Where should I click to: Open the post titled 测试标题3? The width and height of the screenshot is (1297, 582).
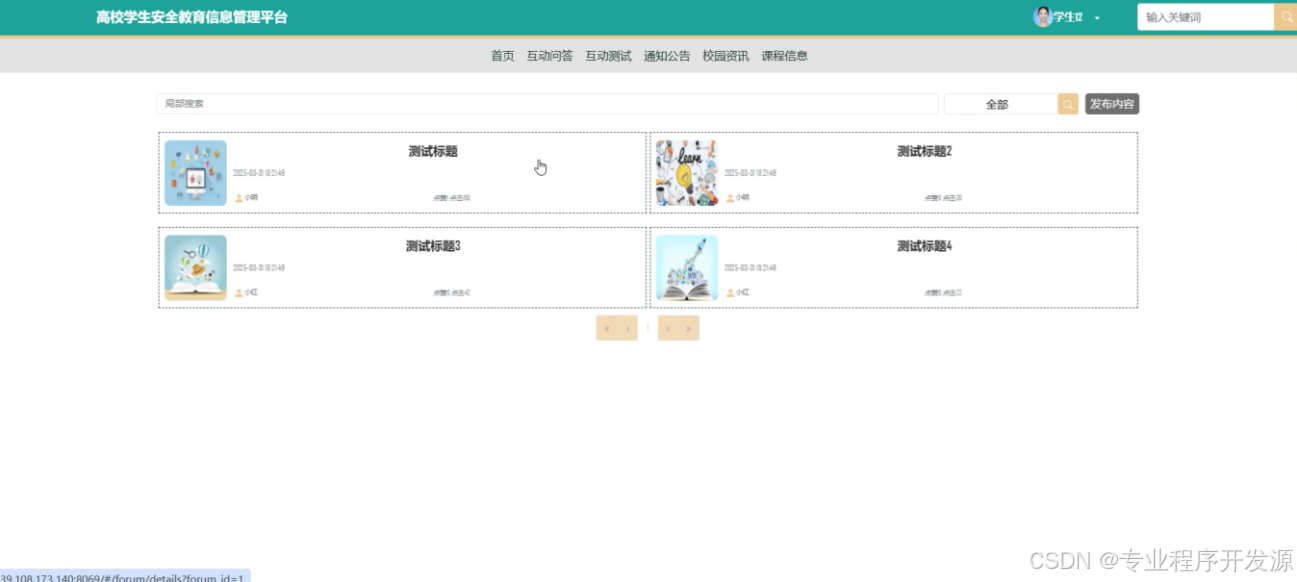click(433, 247)
